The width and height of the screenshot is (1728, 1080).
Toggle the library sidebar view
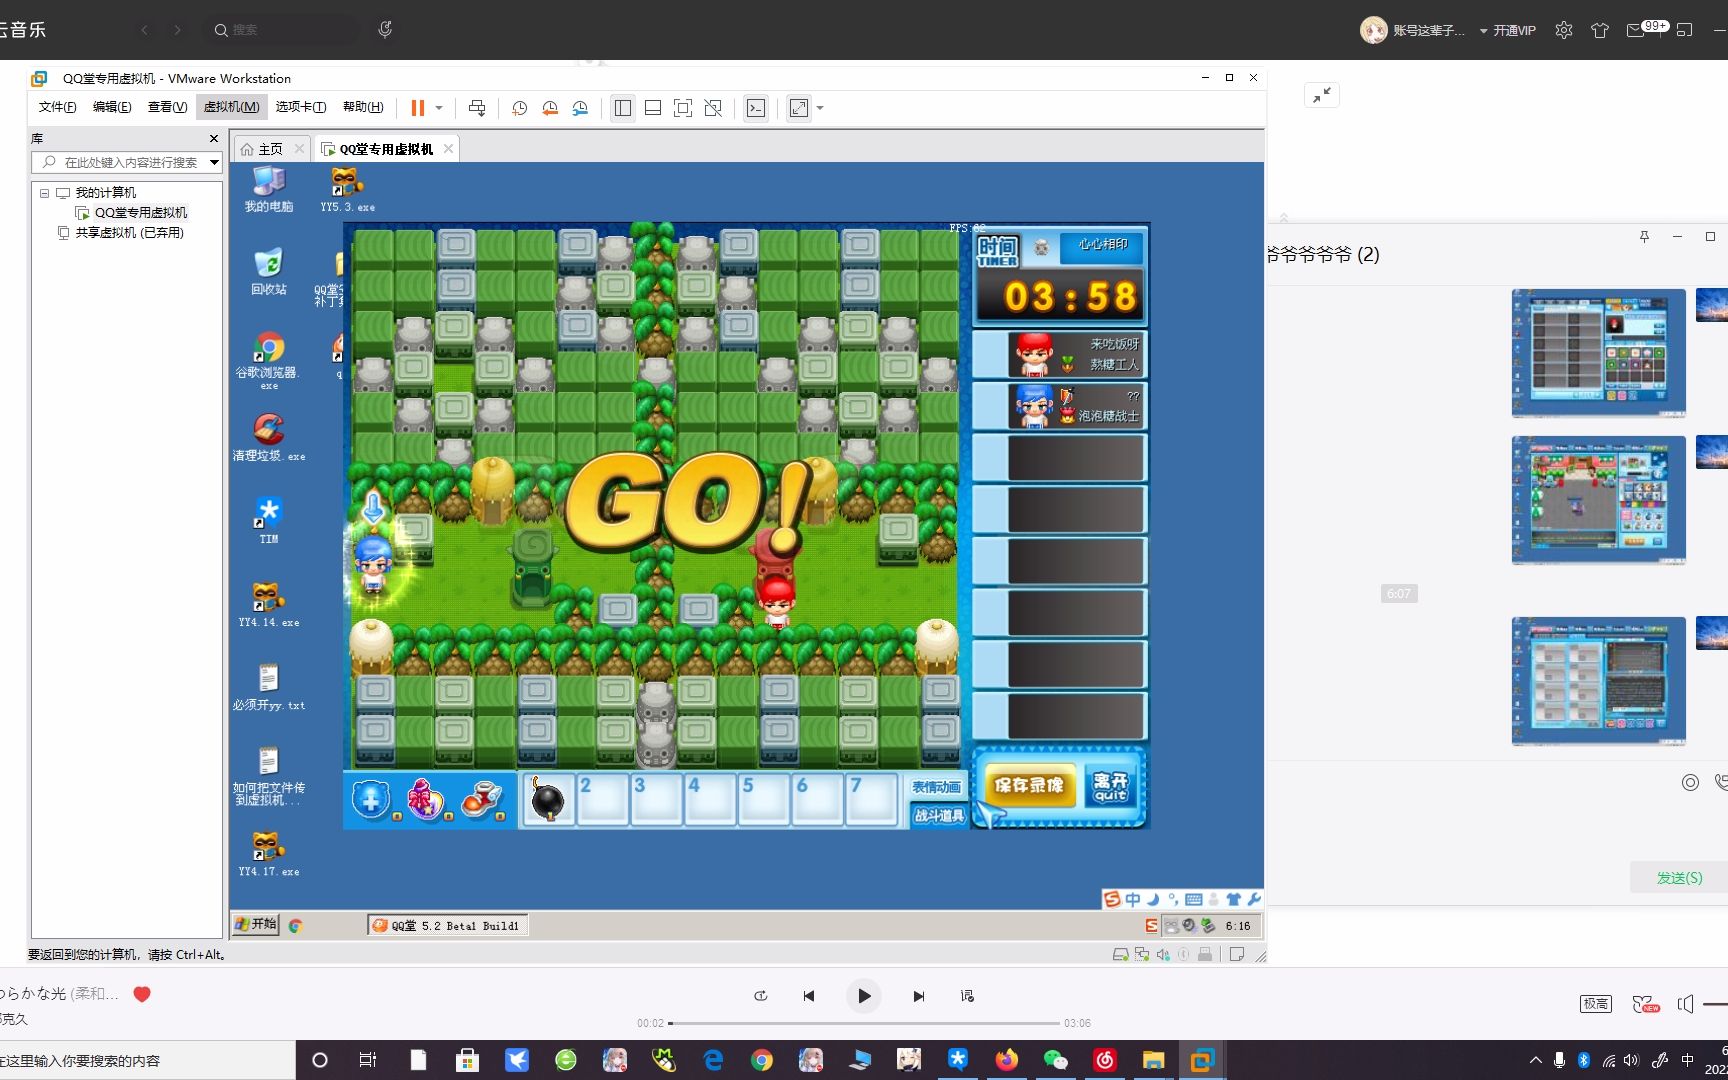pyautogui.click(x=623, y=108)
